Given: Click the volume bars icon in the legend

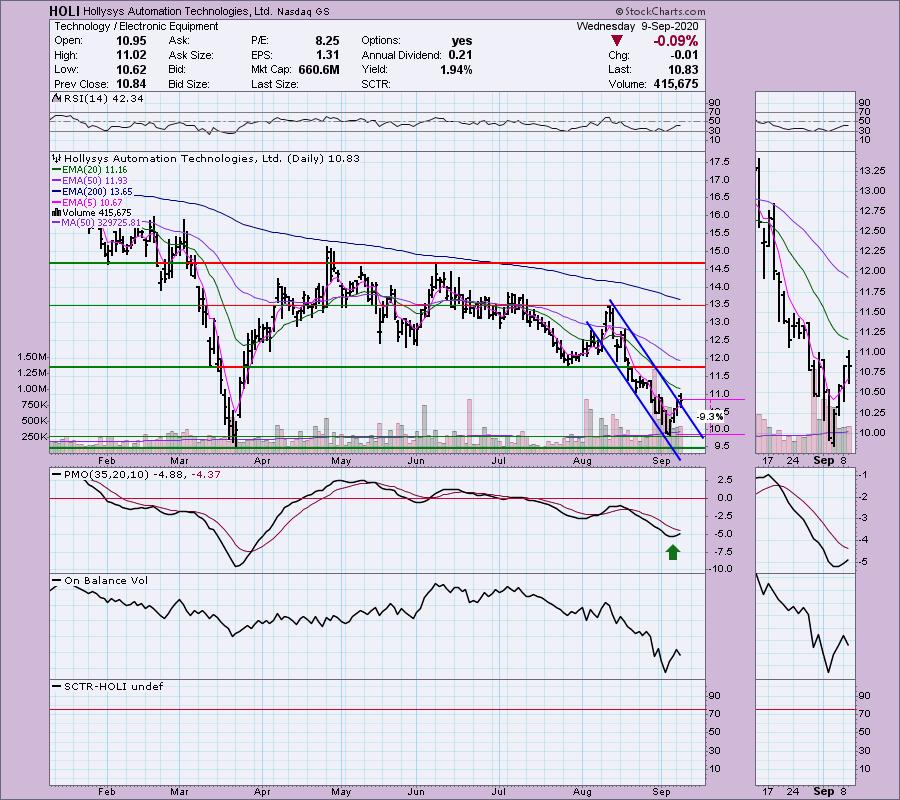Looking at the screenshot, I should [56, 212].
